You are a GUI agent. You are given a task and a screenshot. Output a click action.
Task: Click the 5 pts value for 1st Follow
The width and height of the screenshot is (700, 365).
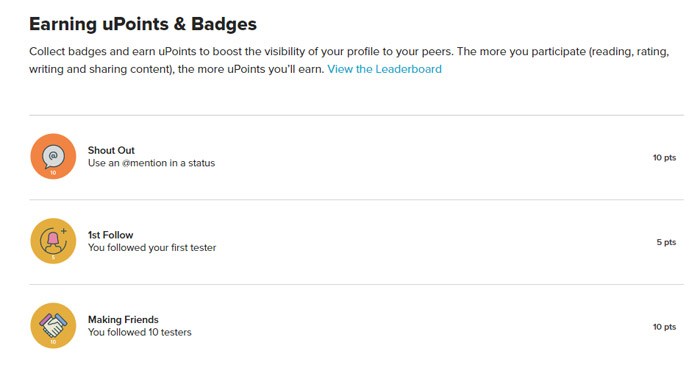(666, 242)
